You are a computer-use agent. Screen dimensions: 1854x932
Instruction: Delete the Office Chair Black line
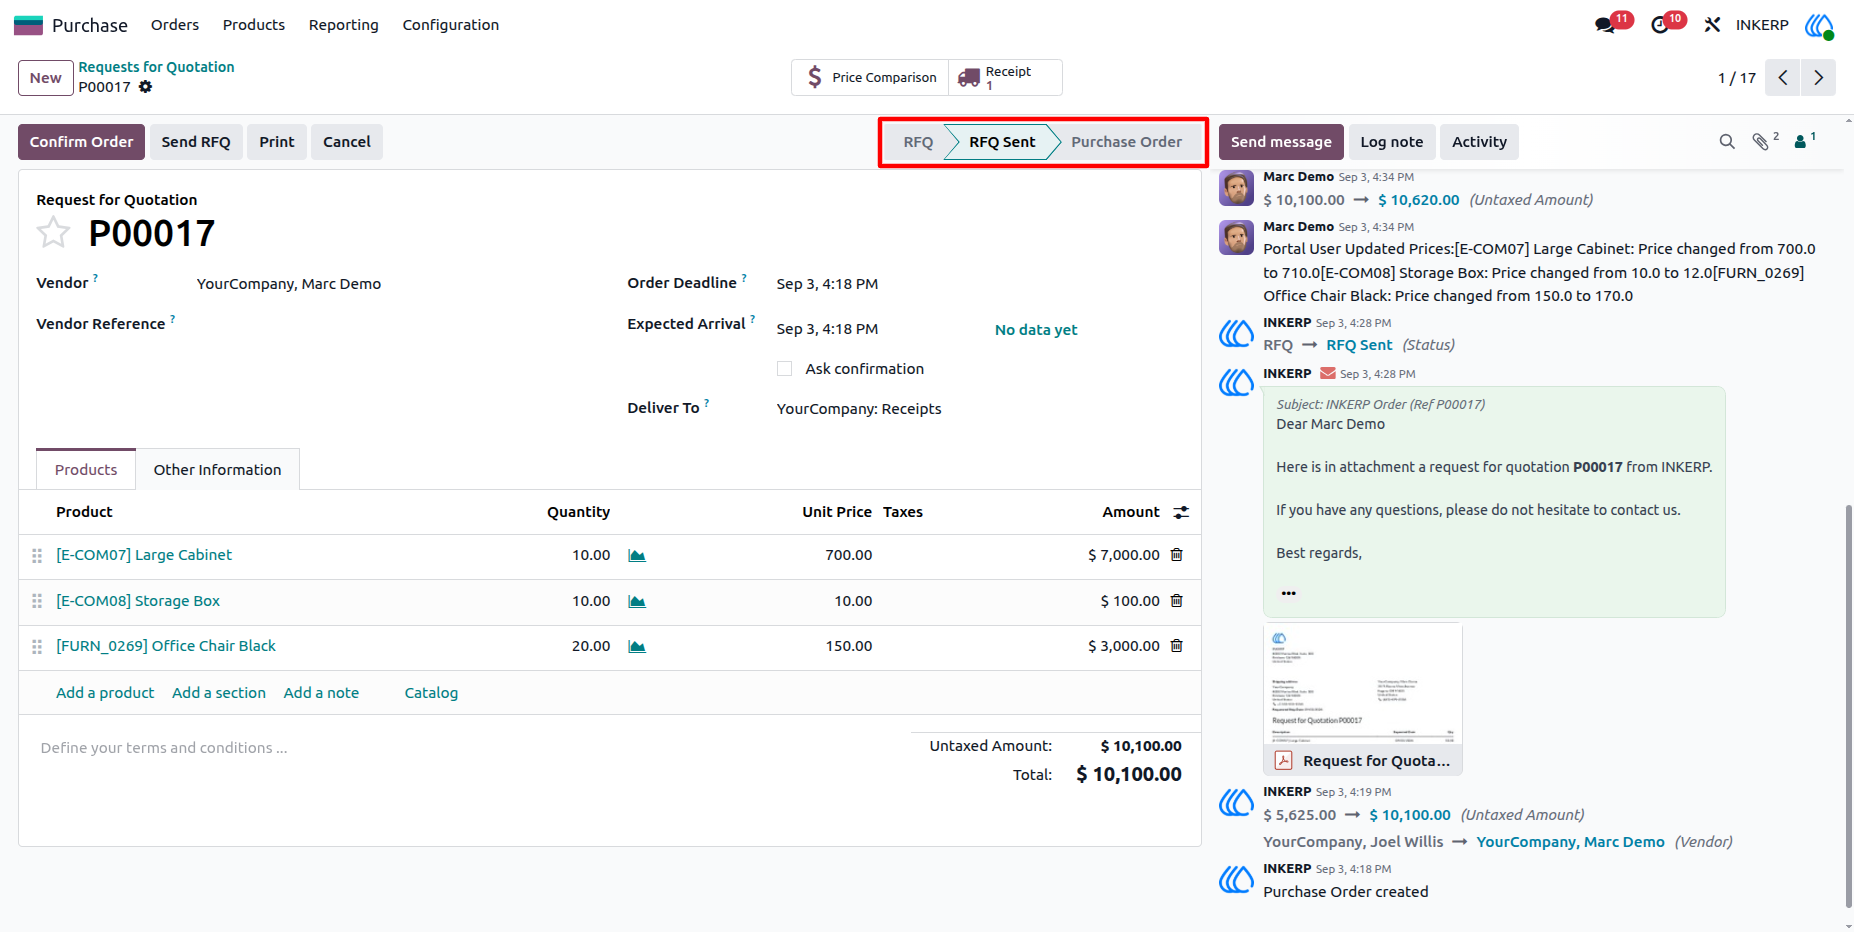coord(1177,646)
